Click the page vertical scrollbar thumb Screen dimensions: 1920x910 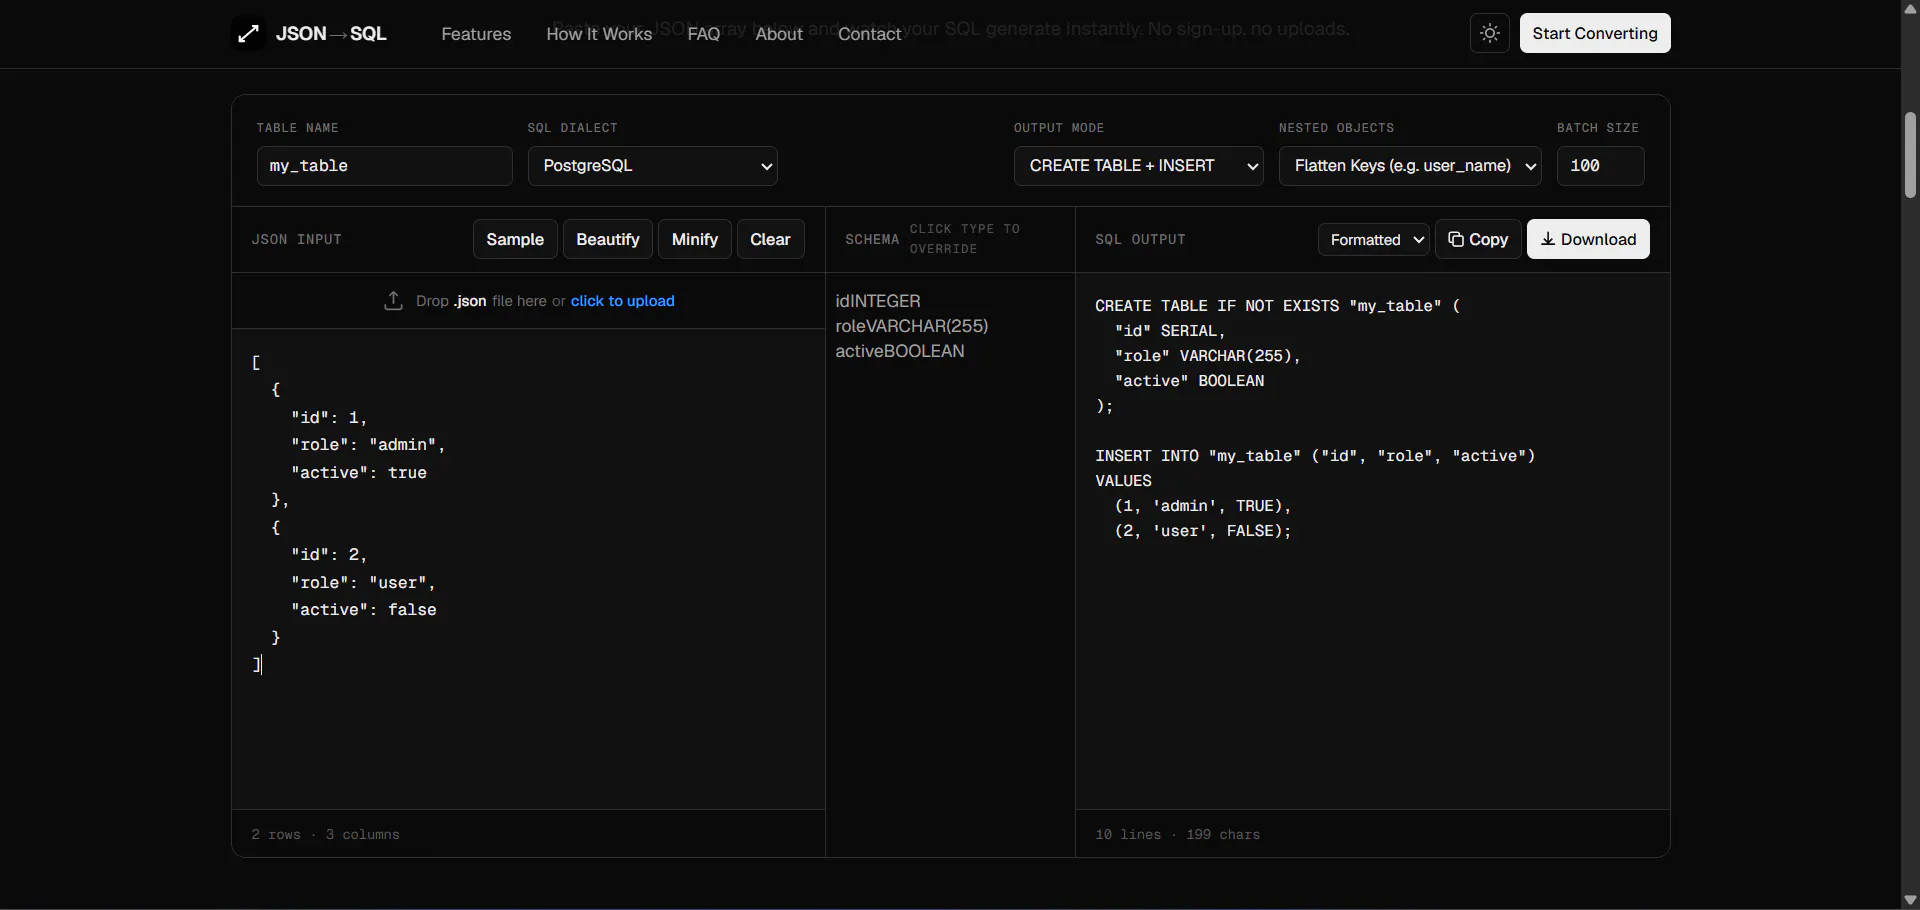click(x=1910, y=155)
